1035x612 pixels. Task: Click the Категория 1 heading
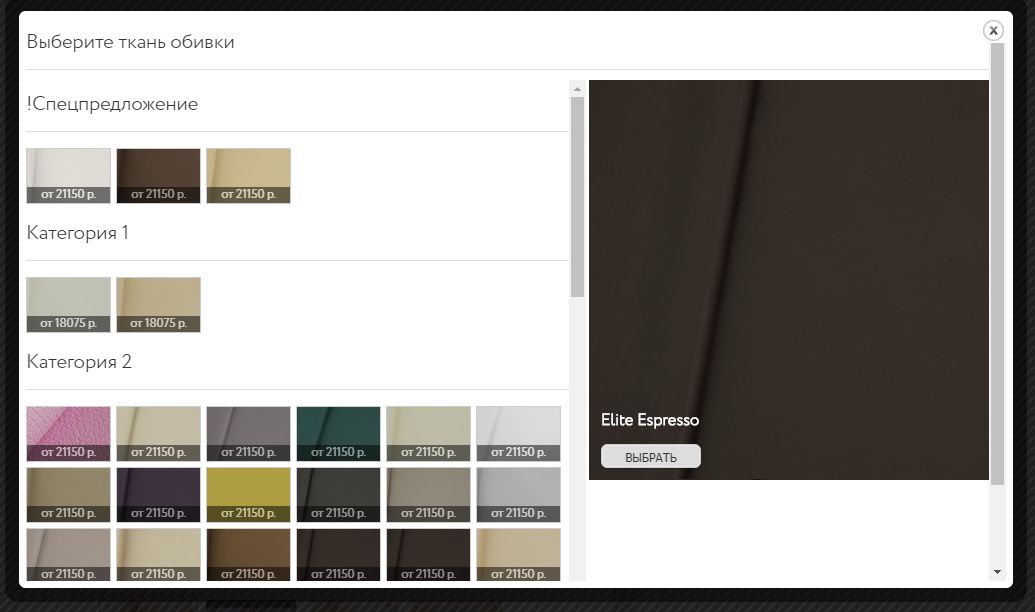tap(77, 233)
